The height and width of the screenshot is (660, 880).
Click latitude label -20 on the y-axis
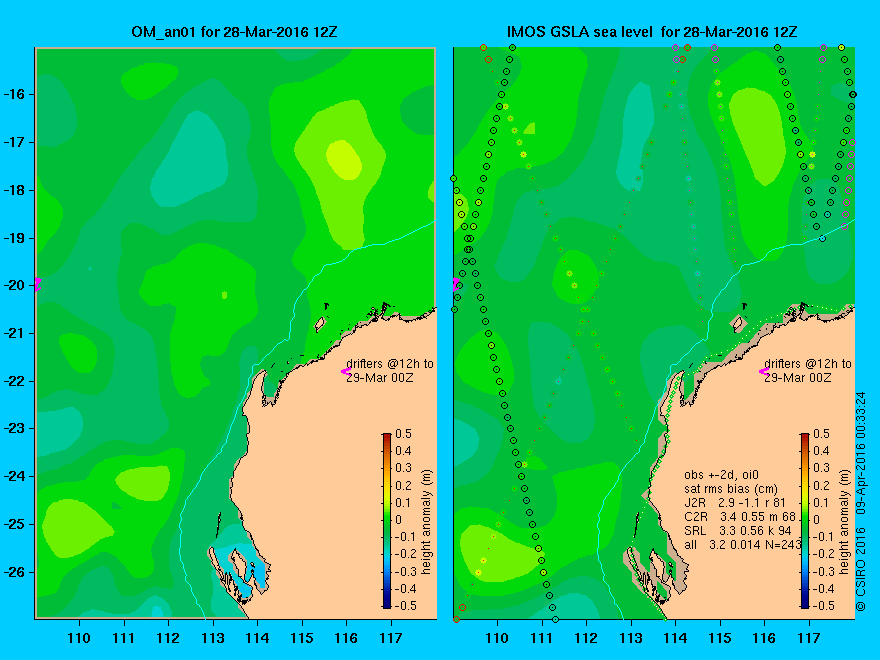point(15,285)
